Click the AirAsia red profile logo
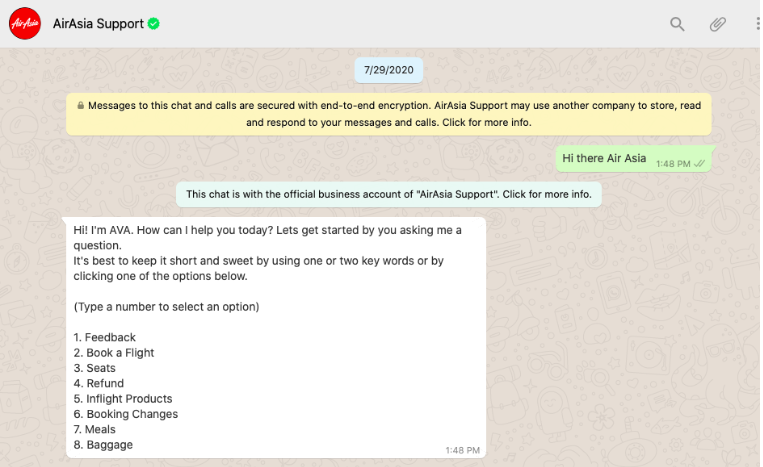The width and height of the screenshot is (763, 467). click(25, 23)
